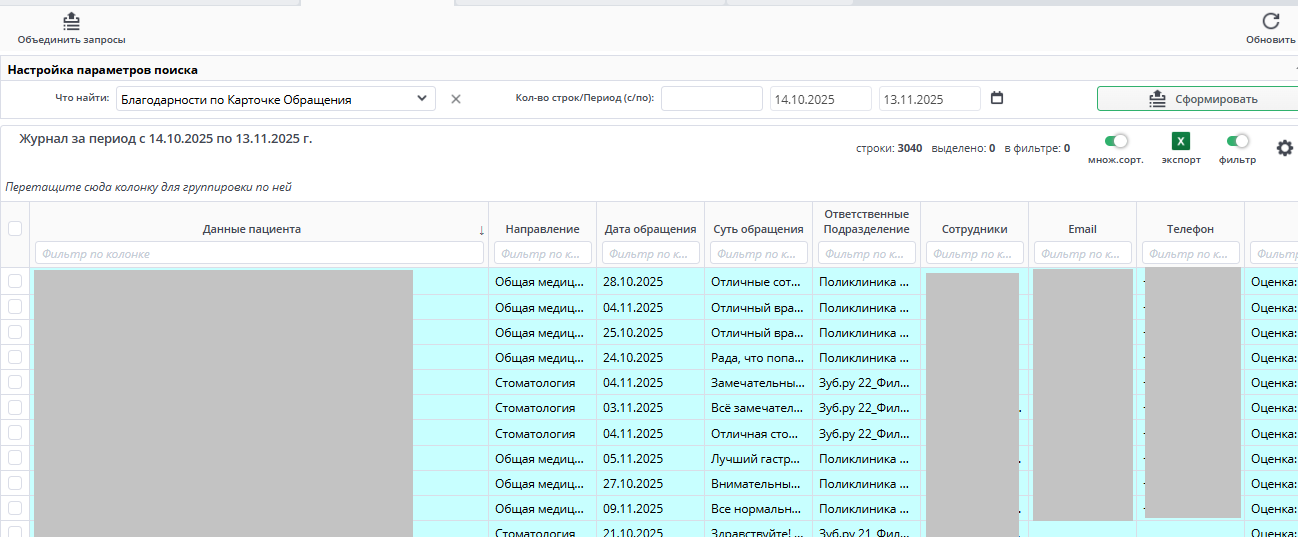Open table settings gear icon
This screenshot has height=537, width=1298.
click(x=1285, y=148)
